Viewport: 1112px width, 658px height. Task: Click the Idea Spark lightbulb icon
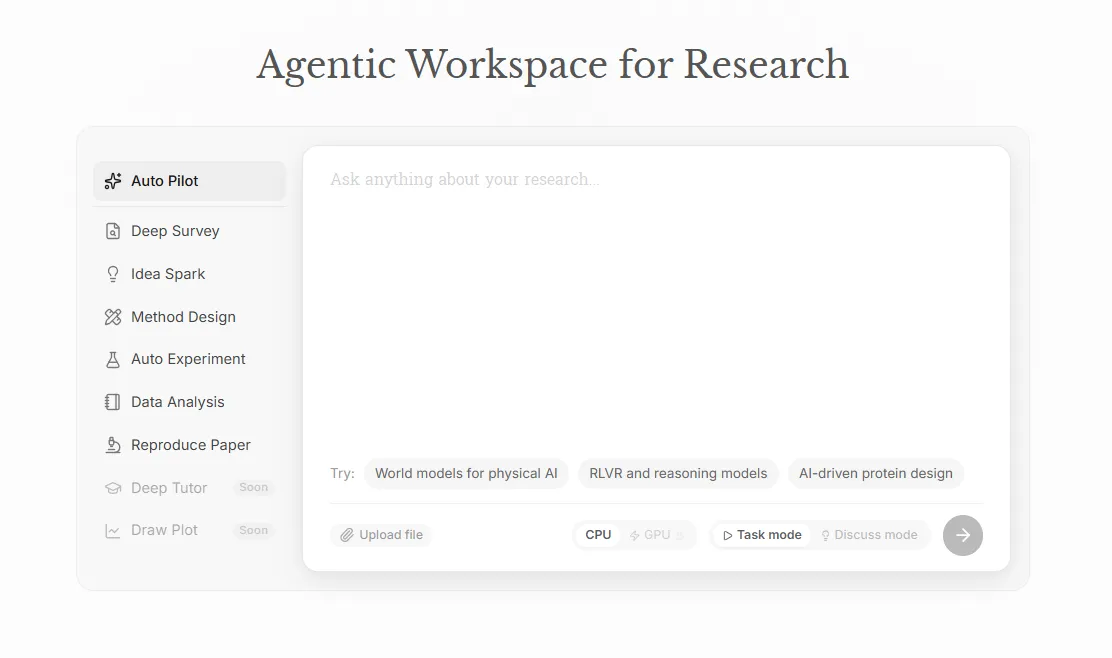[x=113, y=274]
